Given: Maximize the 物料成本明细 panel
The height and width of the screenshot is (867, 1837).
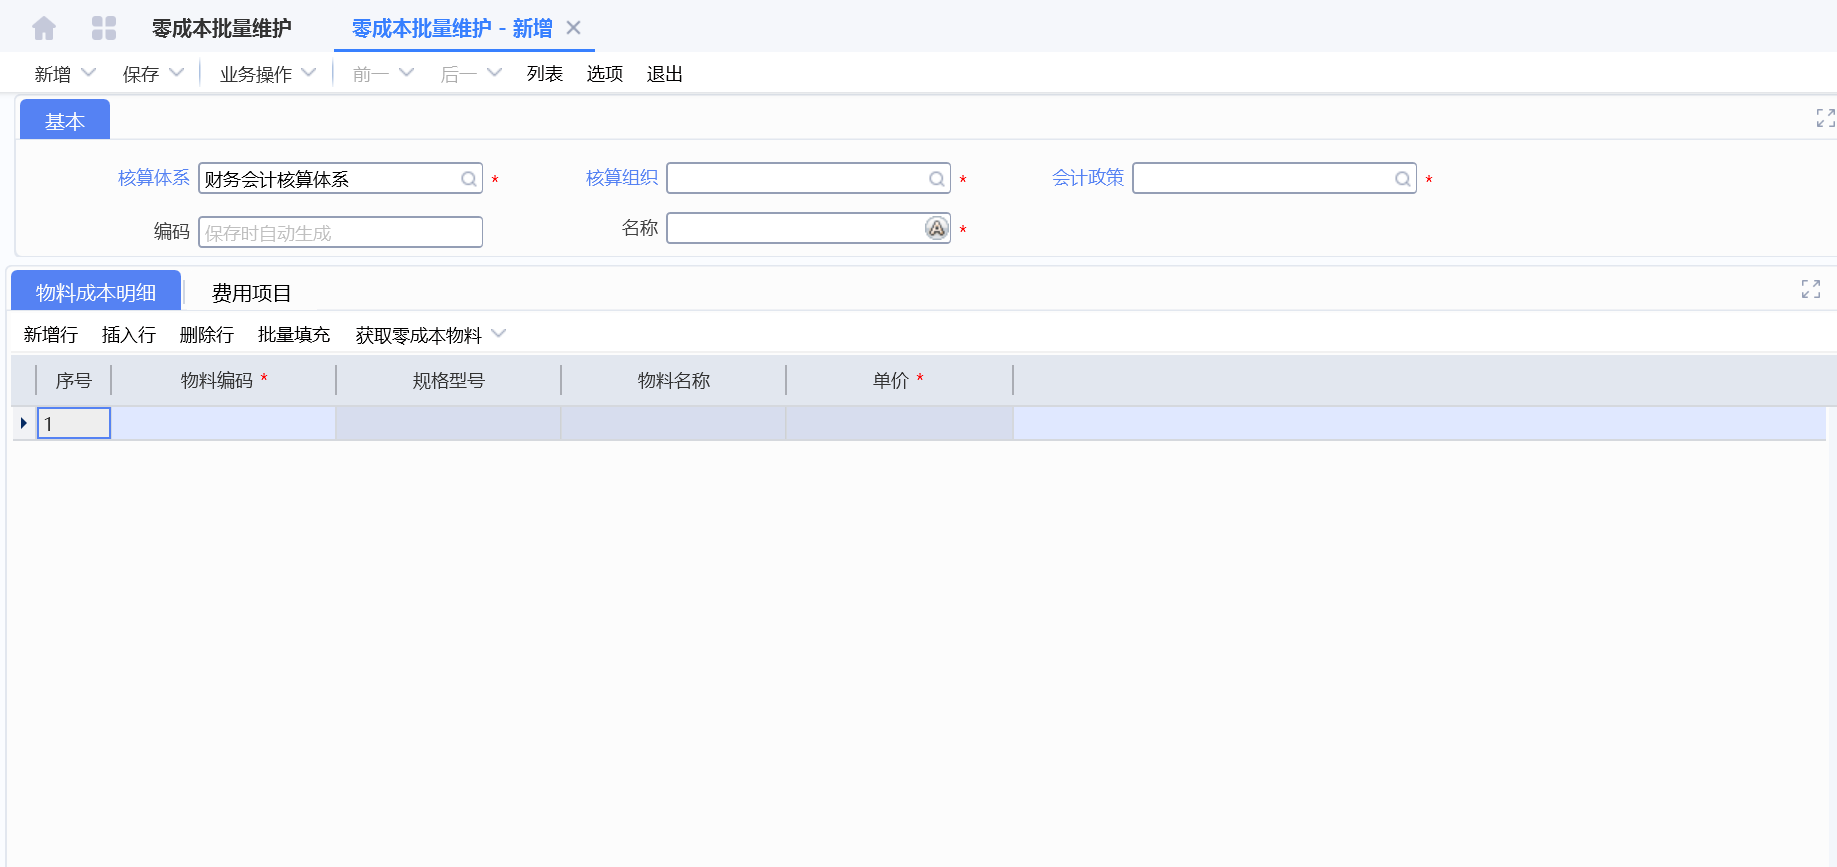Looking at the screenshot, I should point(1811,289).
